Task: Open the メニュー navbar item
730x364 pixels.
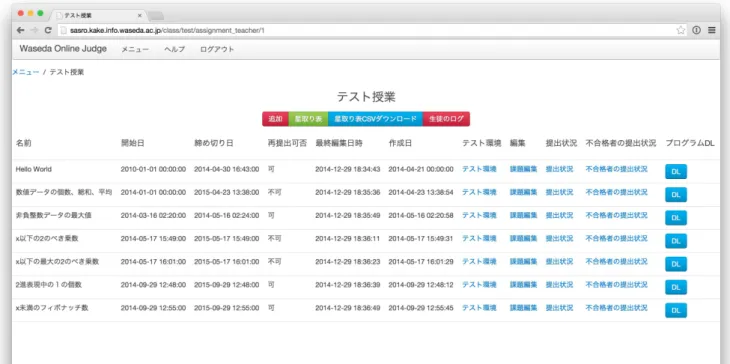Action: pyautogui.click(x=135, y=49)
